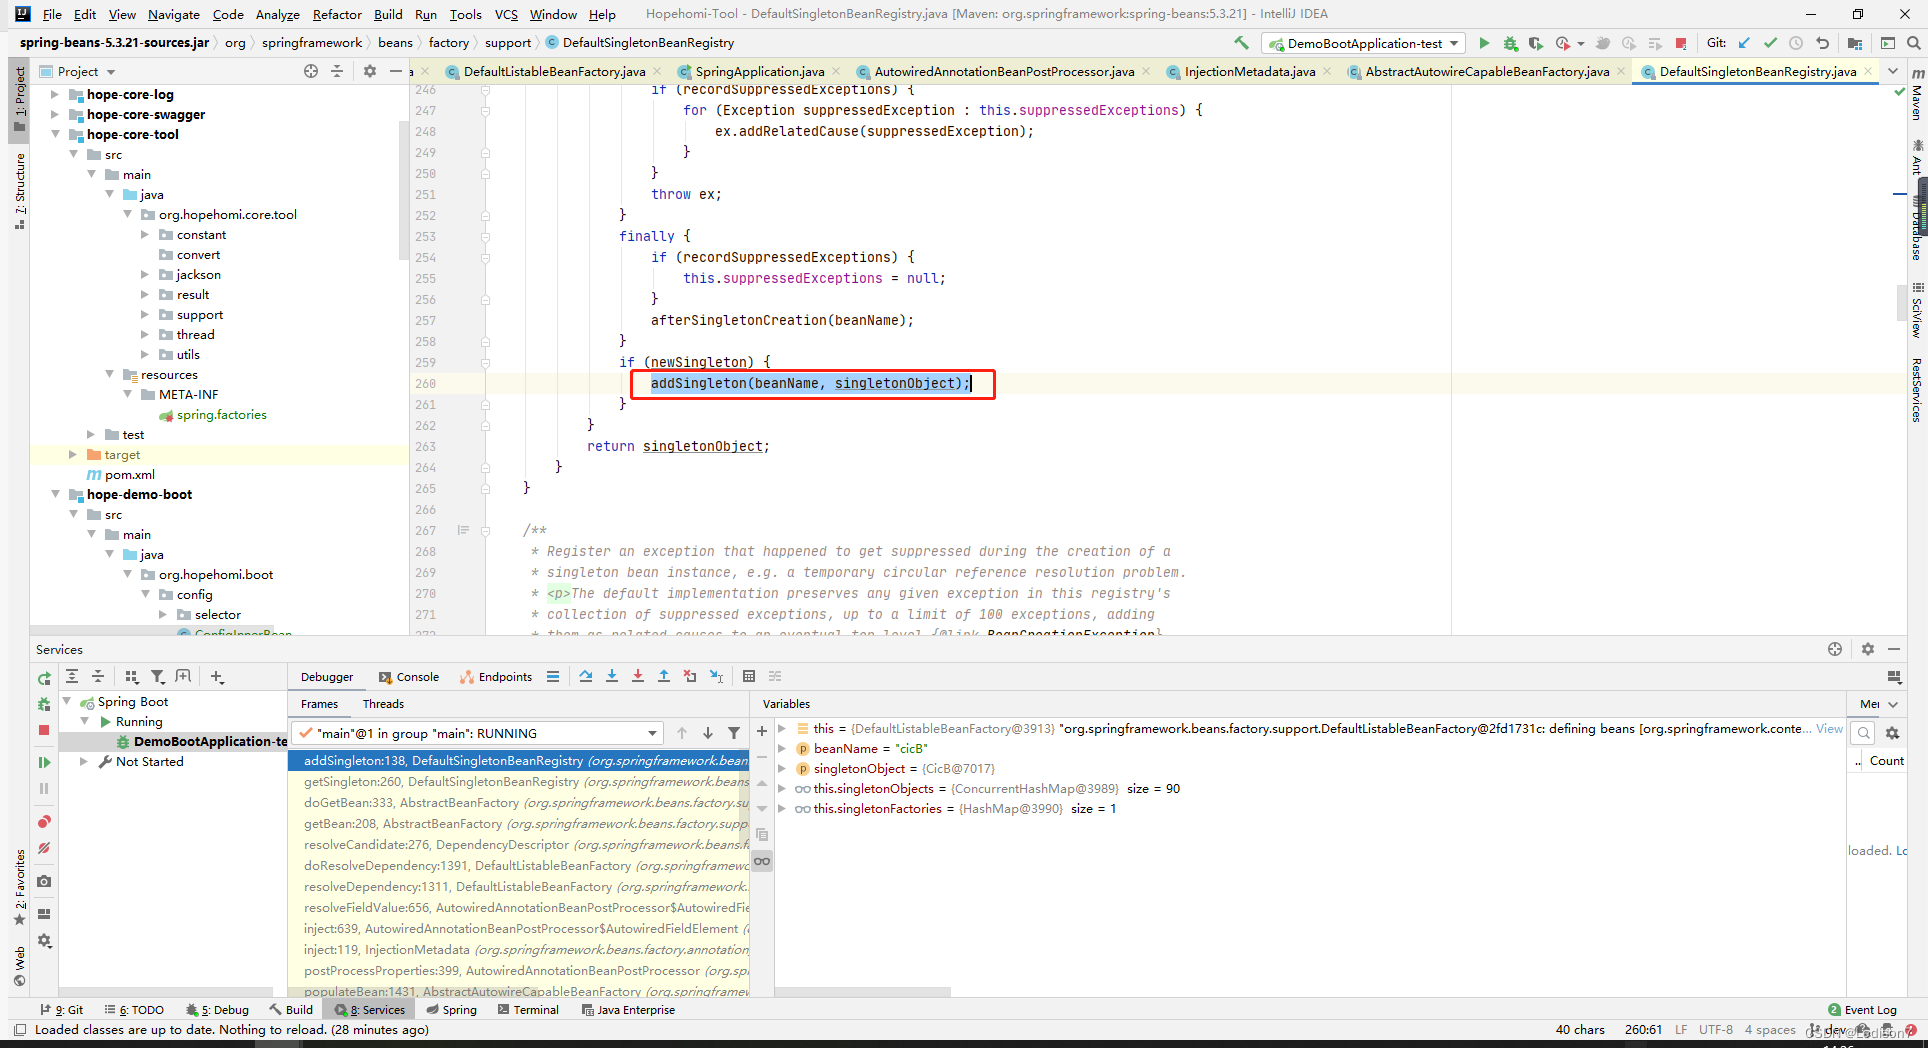Open Event Log button

pyautogui.click(x=1862, y=1010)
